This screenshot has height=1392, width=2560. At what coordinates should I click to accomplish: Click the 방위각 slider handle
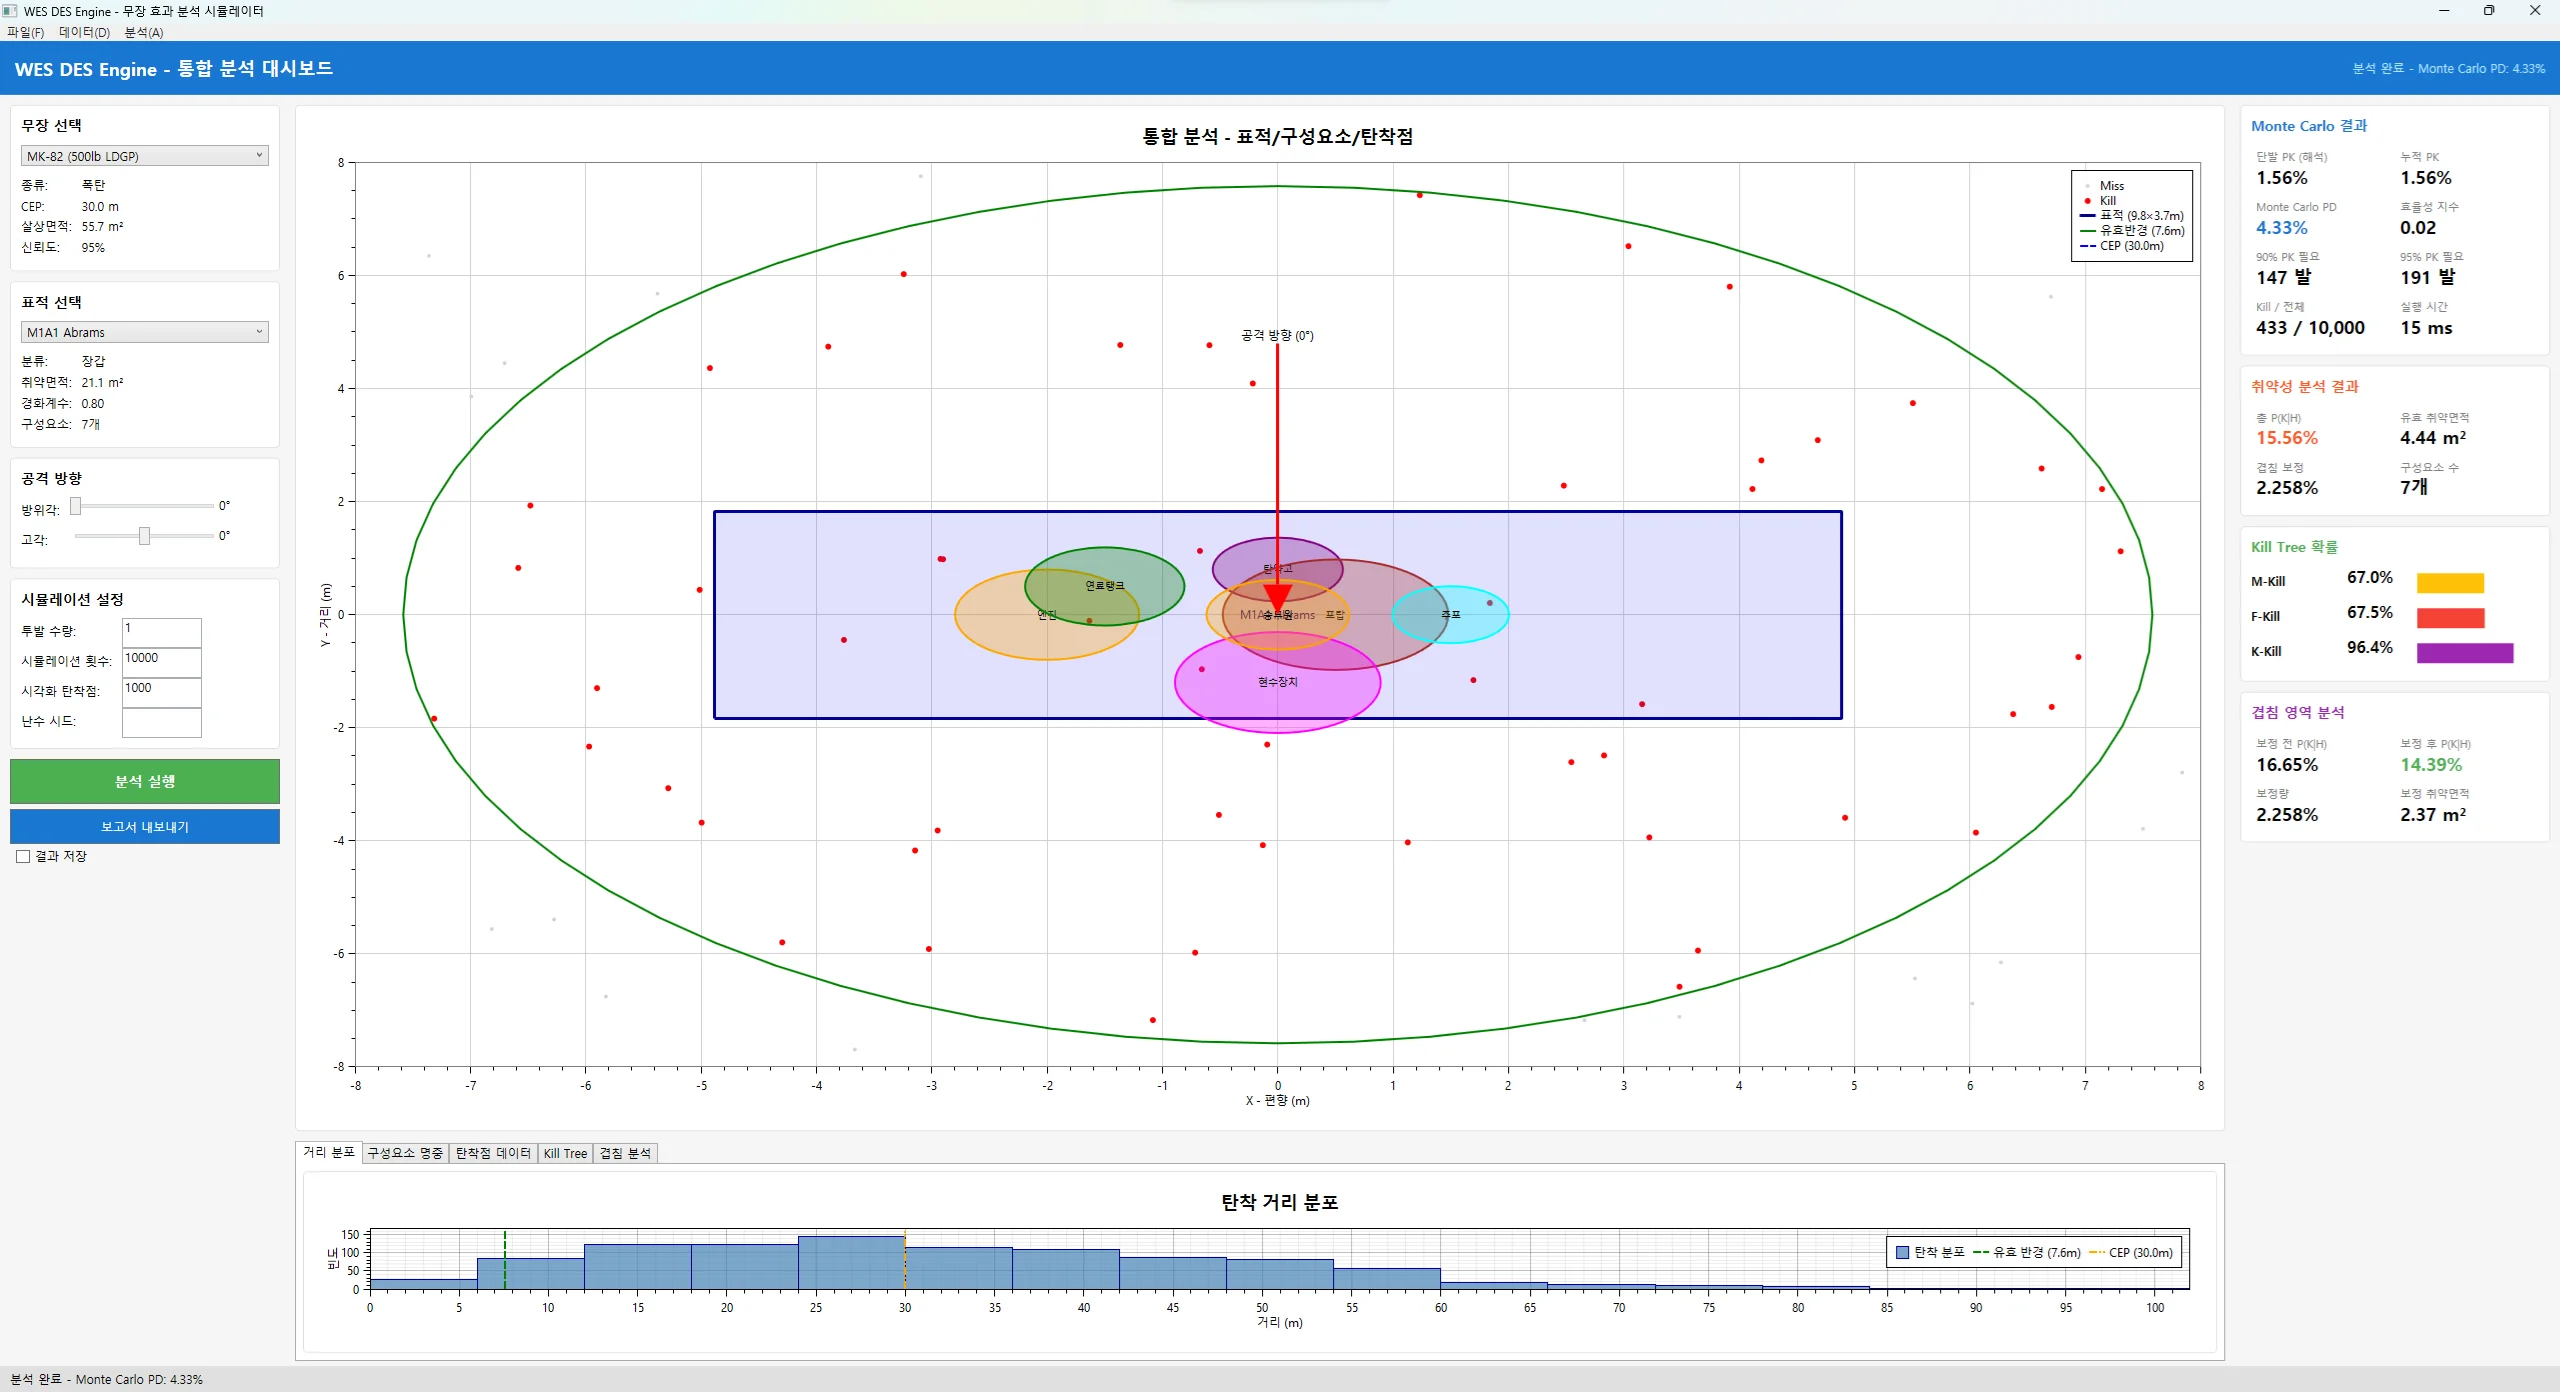click(75, 506)
